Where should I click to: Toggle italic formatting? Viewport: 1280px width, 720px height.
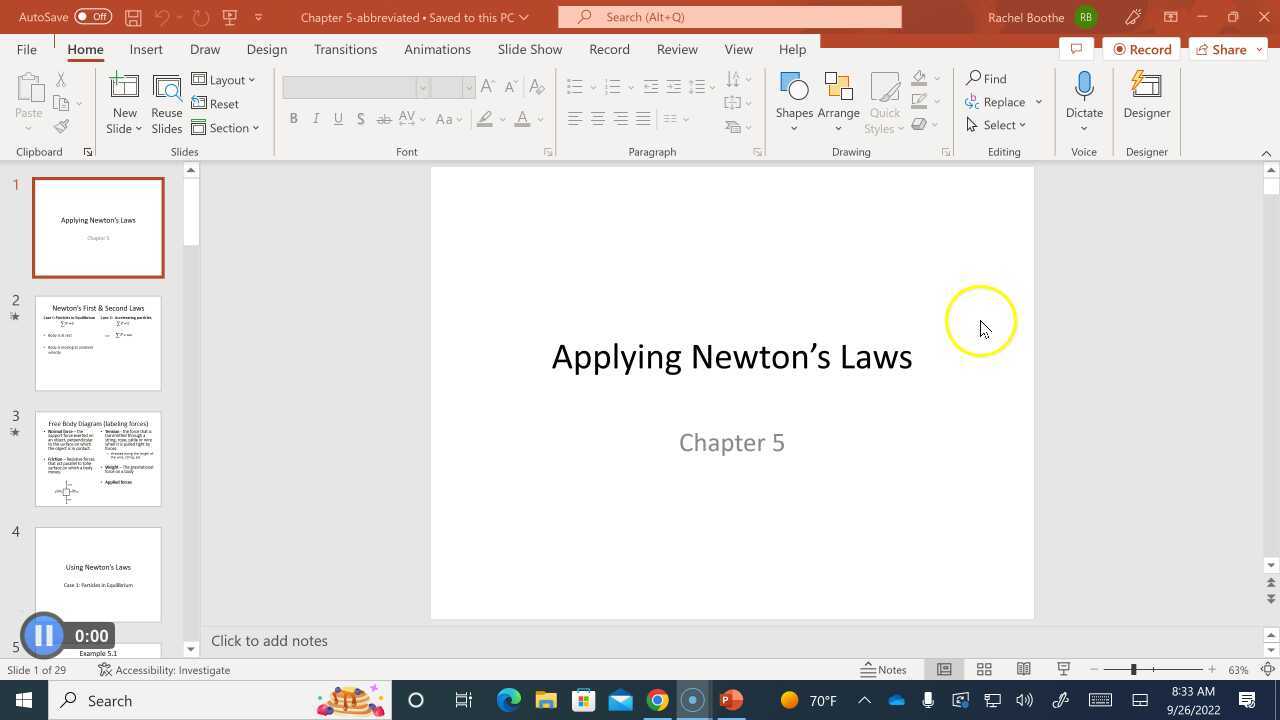(x=315, y=118)
